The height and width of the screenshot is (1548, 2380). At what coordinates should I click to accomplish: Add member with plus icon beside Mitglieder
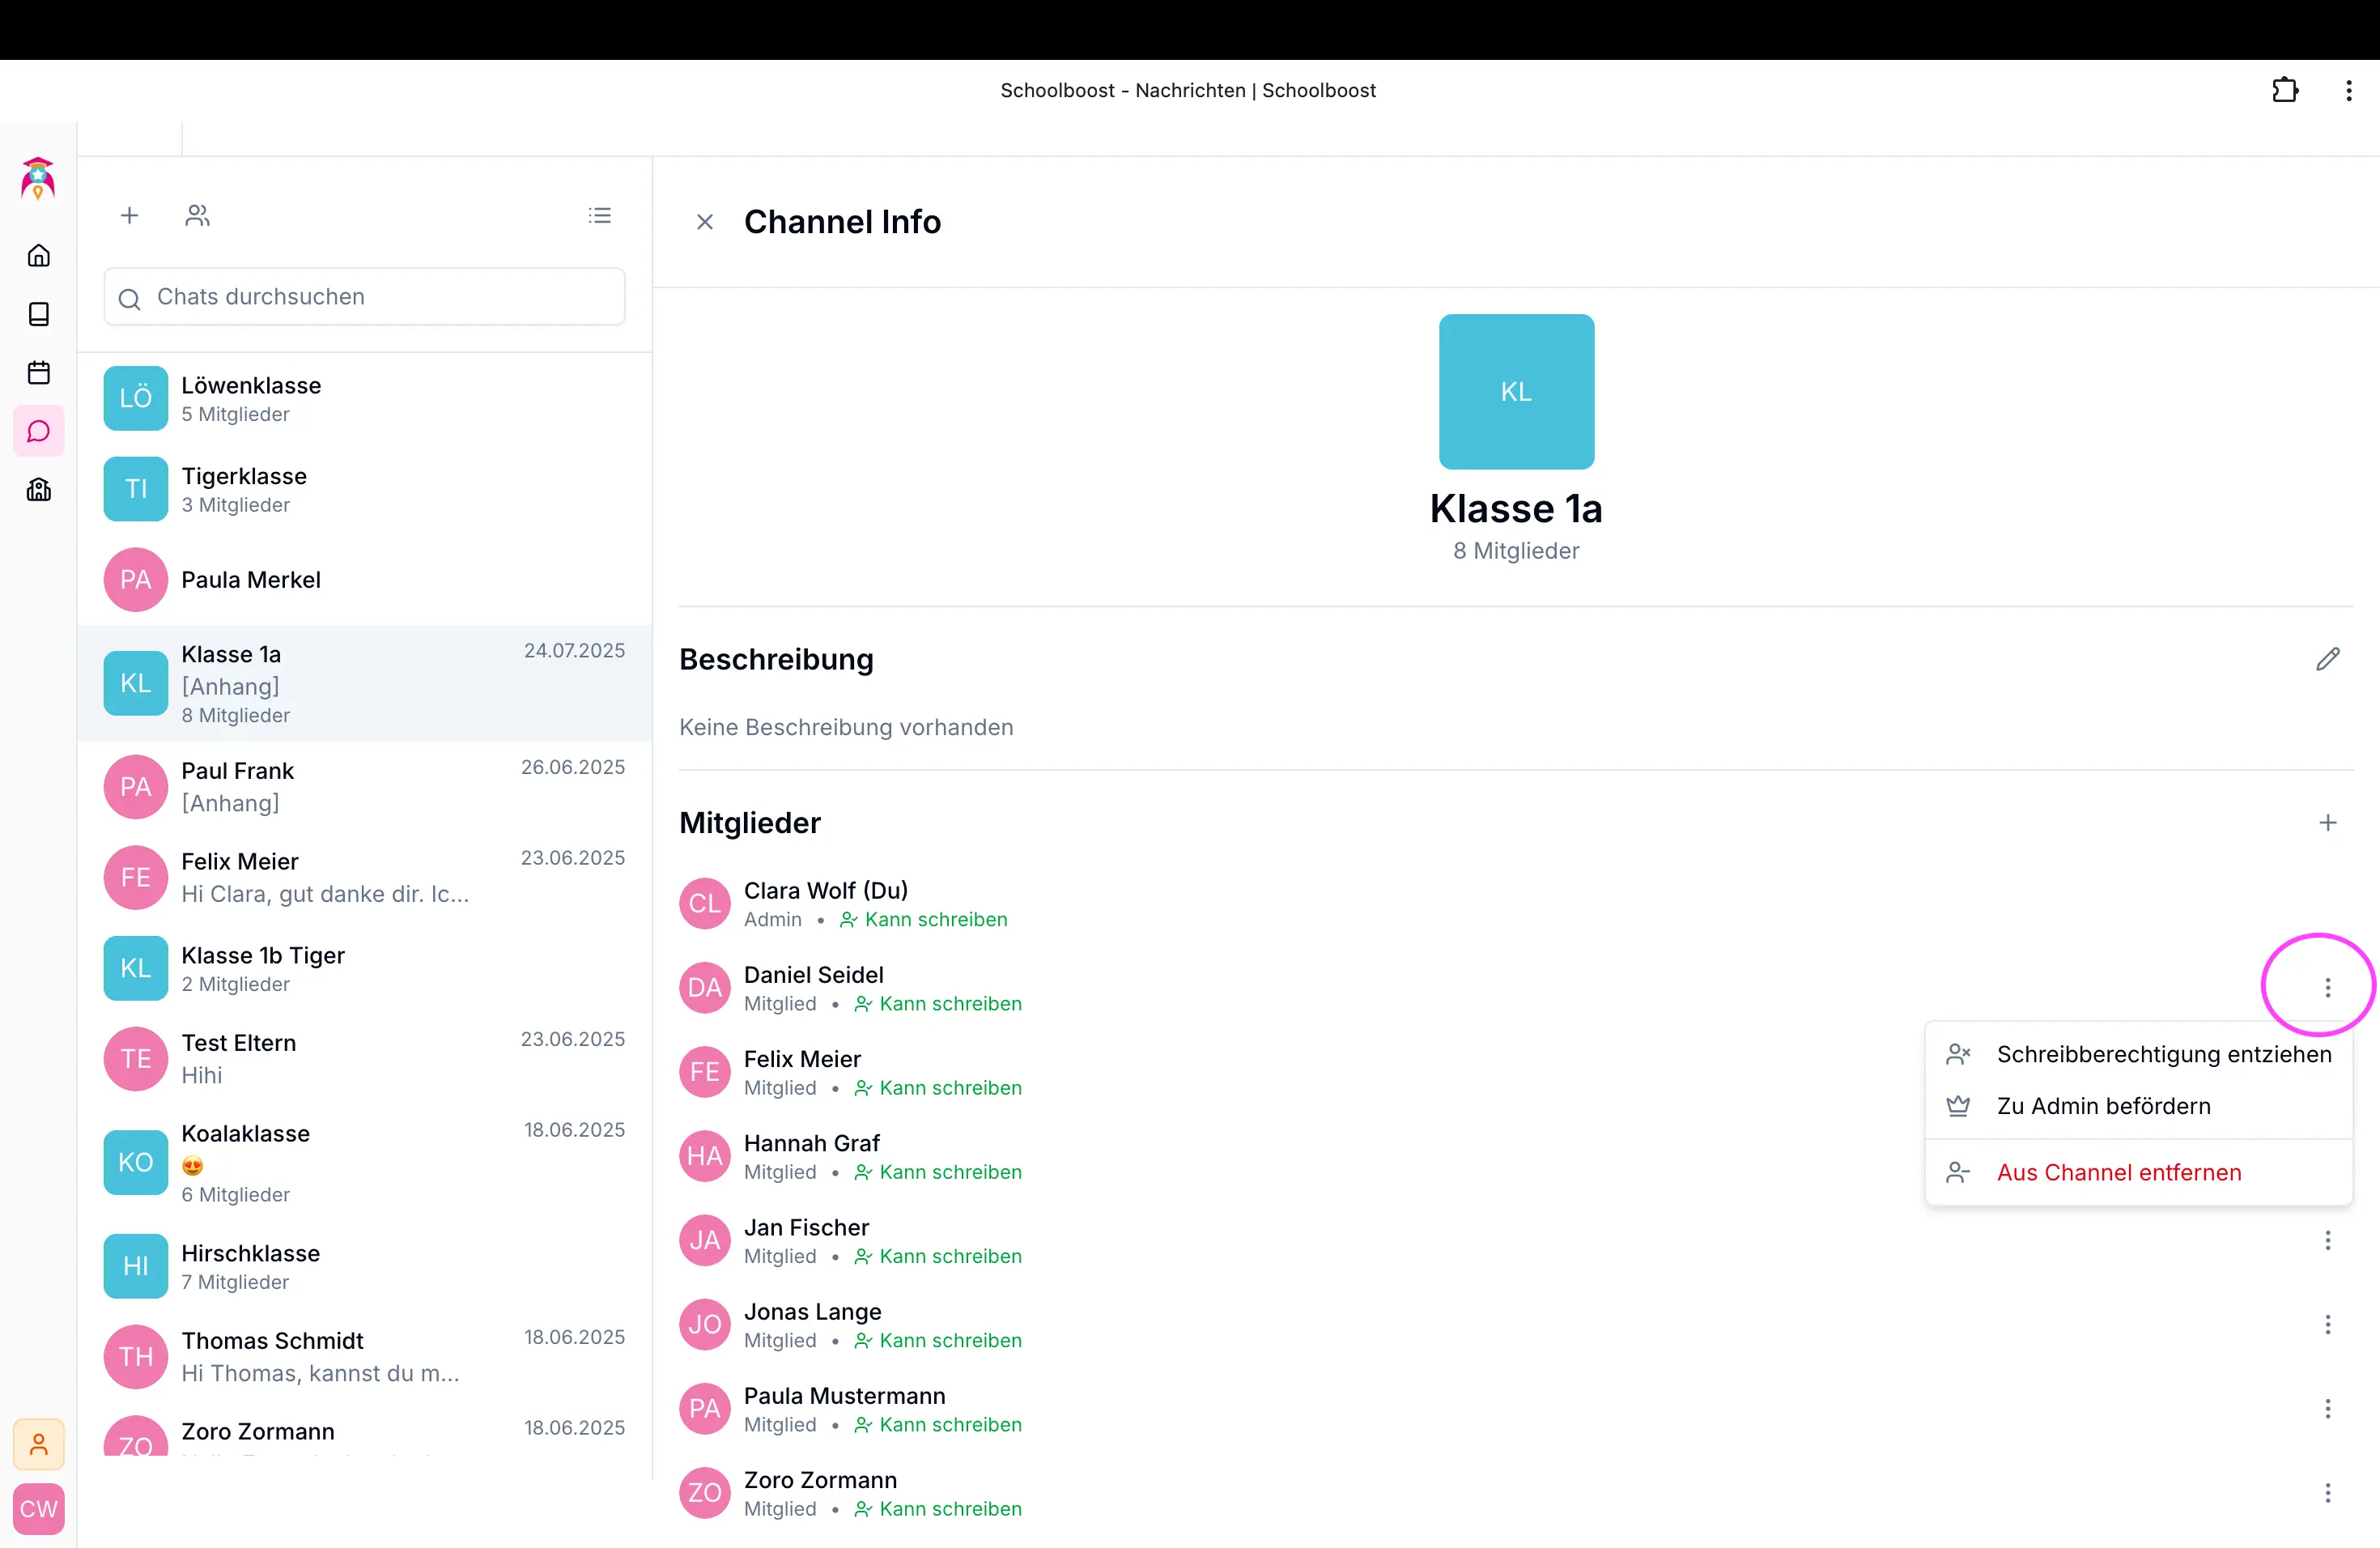click(x=2327, y=823)
